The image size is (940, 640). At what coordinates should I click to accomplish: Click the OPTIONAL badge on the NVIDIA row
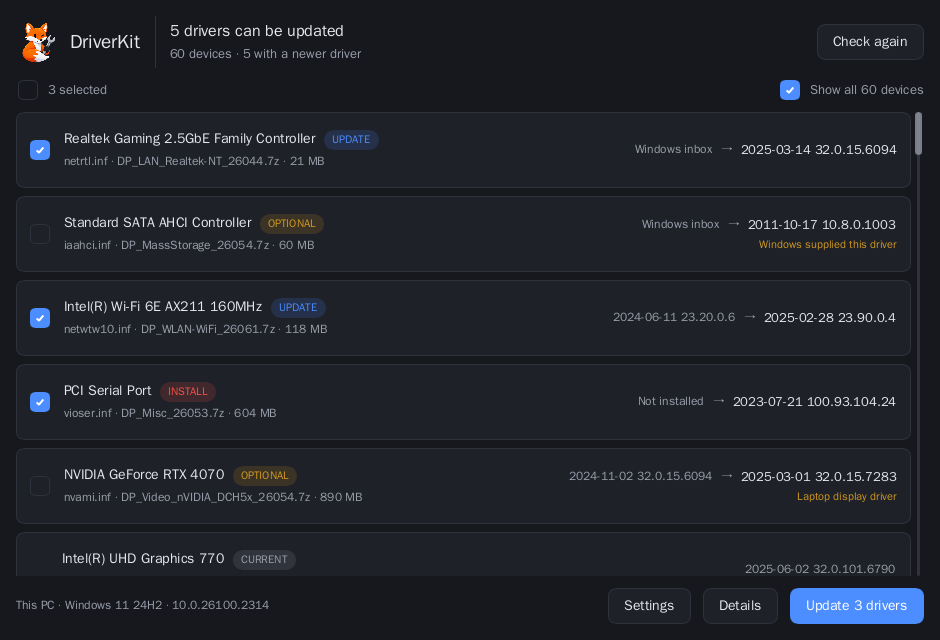click(264, 475)
